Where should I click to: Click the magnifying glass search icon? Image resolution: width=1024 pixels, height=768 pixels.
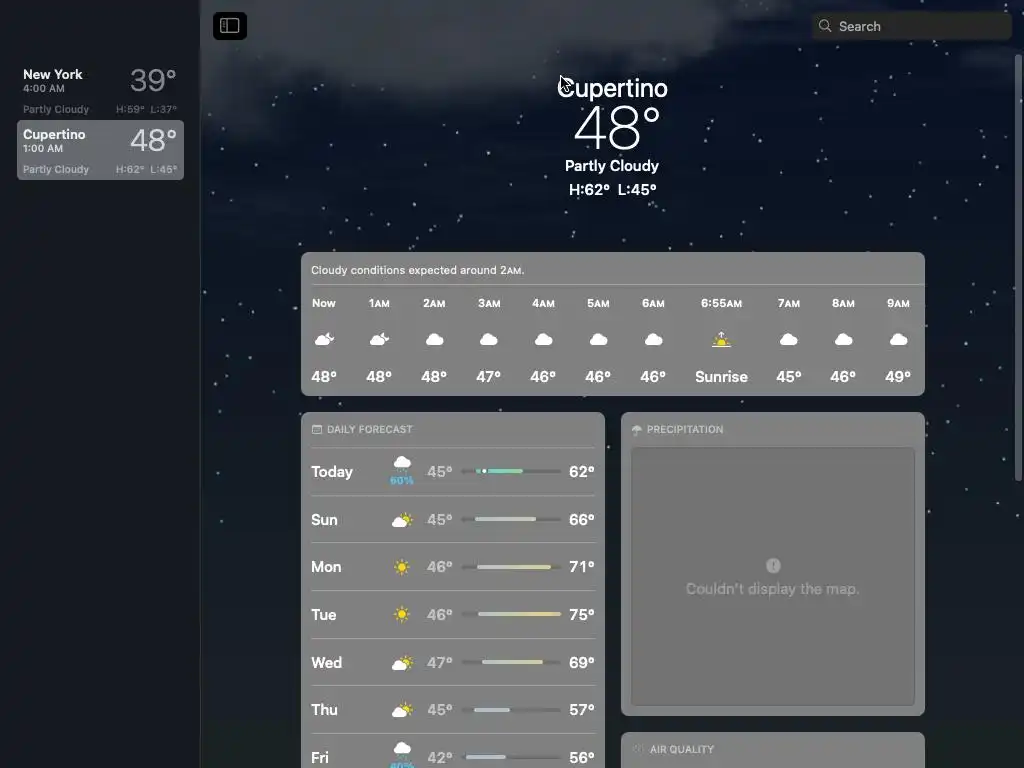825,26
